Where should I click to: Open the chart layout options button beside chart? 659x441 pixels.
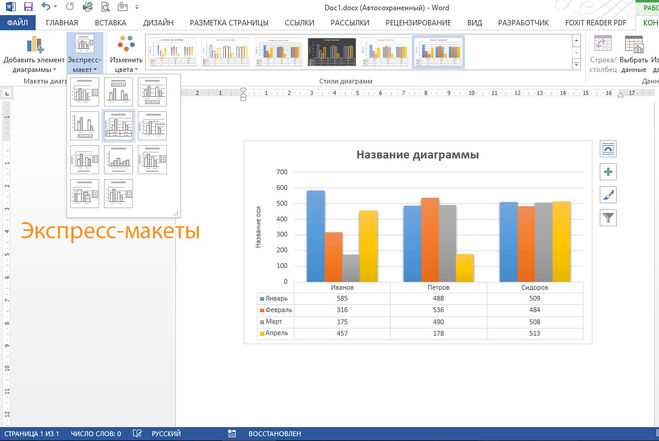[608, 149]
